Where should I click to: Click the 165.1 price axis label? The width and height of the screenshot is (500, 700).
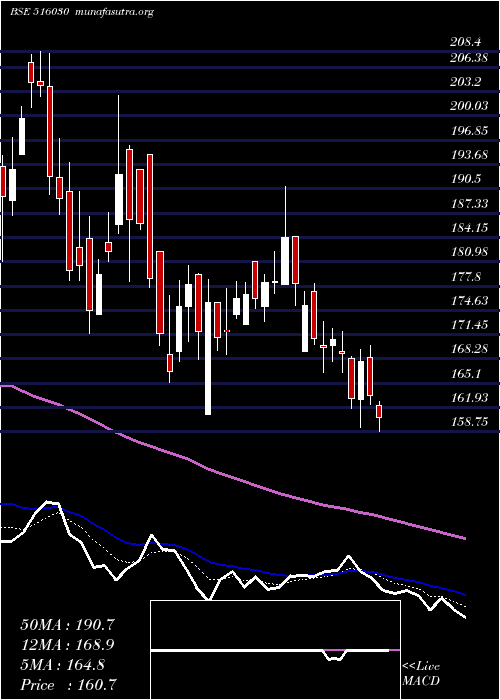click(x=466, y=373)
